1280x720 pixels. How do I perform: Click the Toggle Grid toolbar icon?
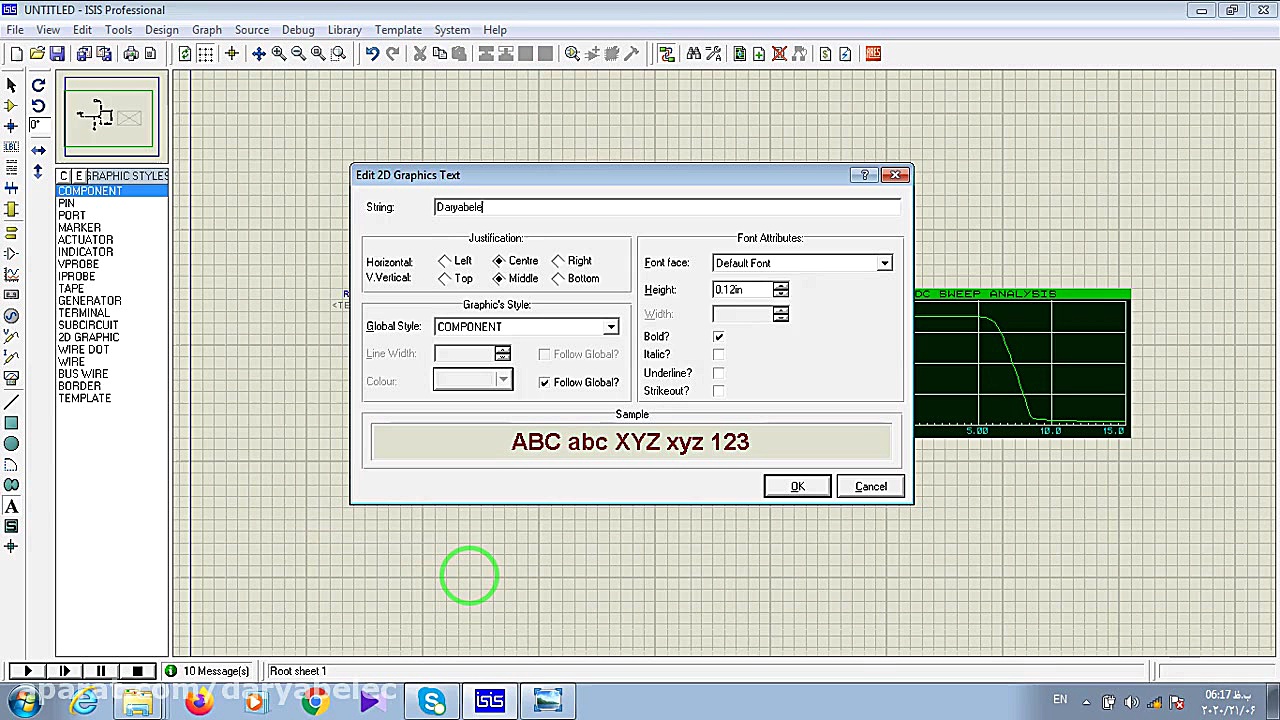(x=205, y=54)
